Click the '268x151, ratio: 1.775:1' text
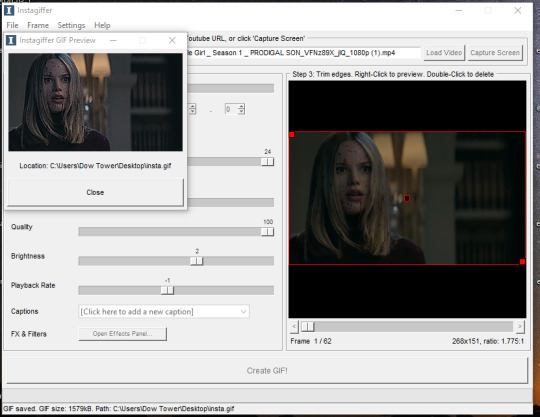 pyautogui.click(x=488, y=341)
